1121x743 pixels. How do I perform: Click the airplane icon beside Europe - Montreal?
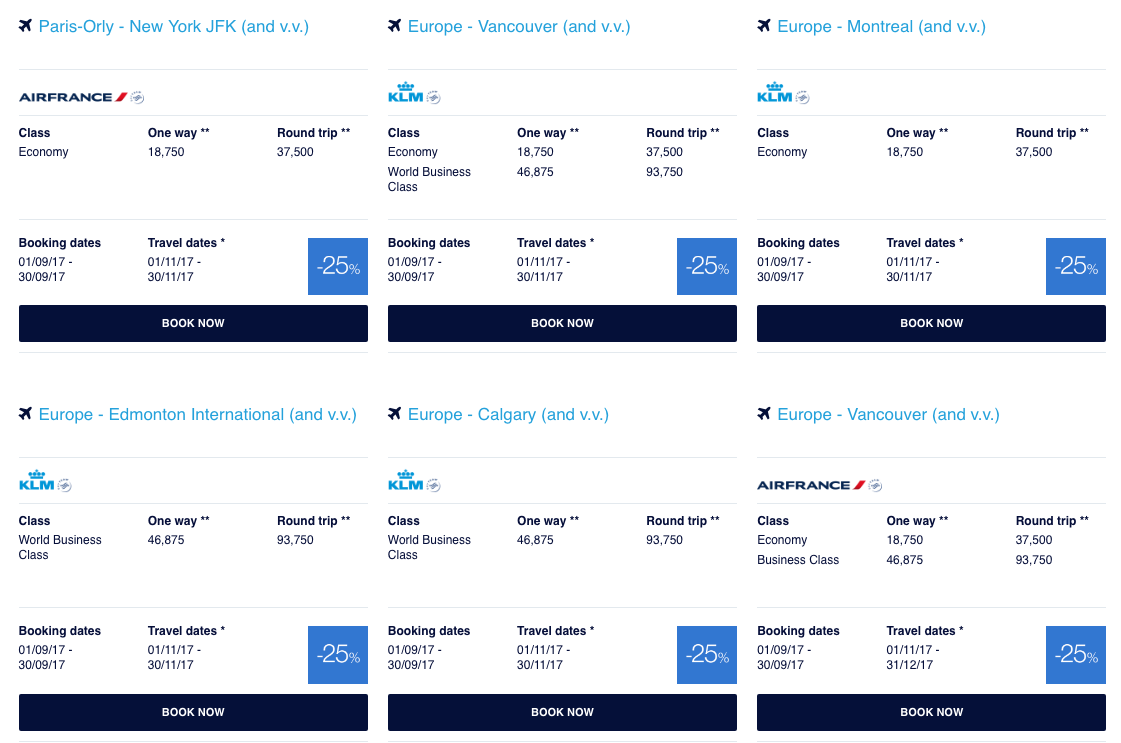click(765, 26)
